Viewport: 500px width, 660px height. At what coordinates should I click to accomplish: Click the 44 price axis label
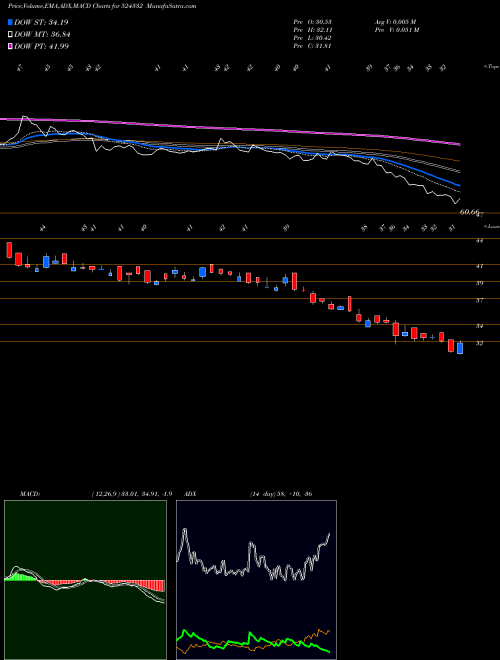tap(479, 241)
